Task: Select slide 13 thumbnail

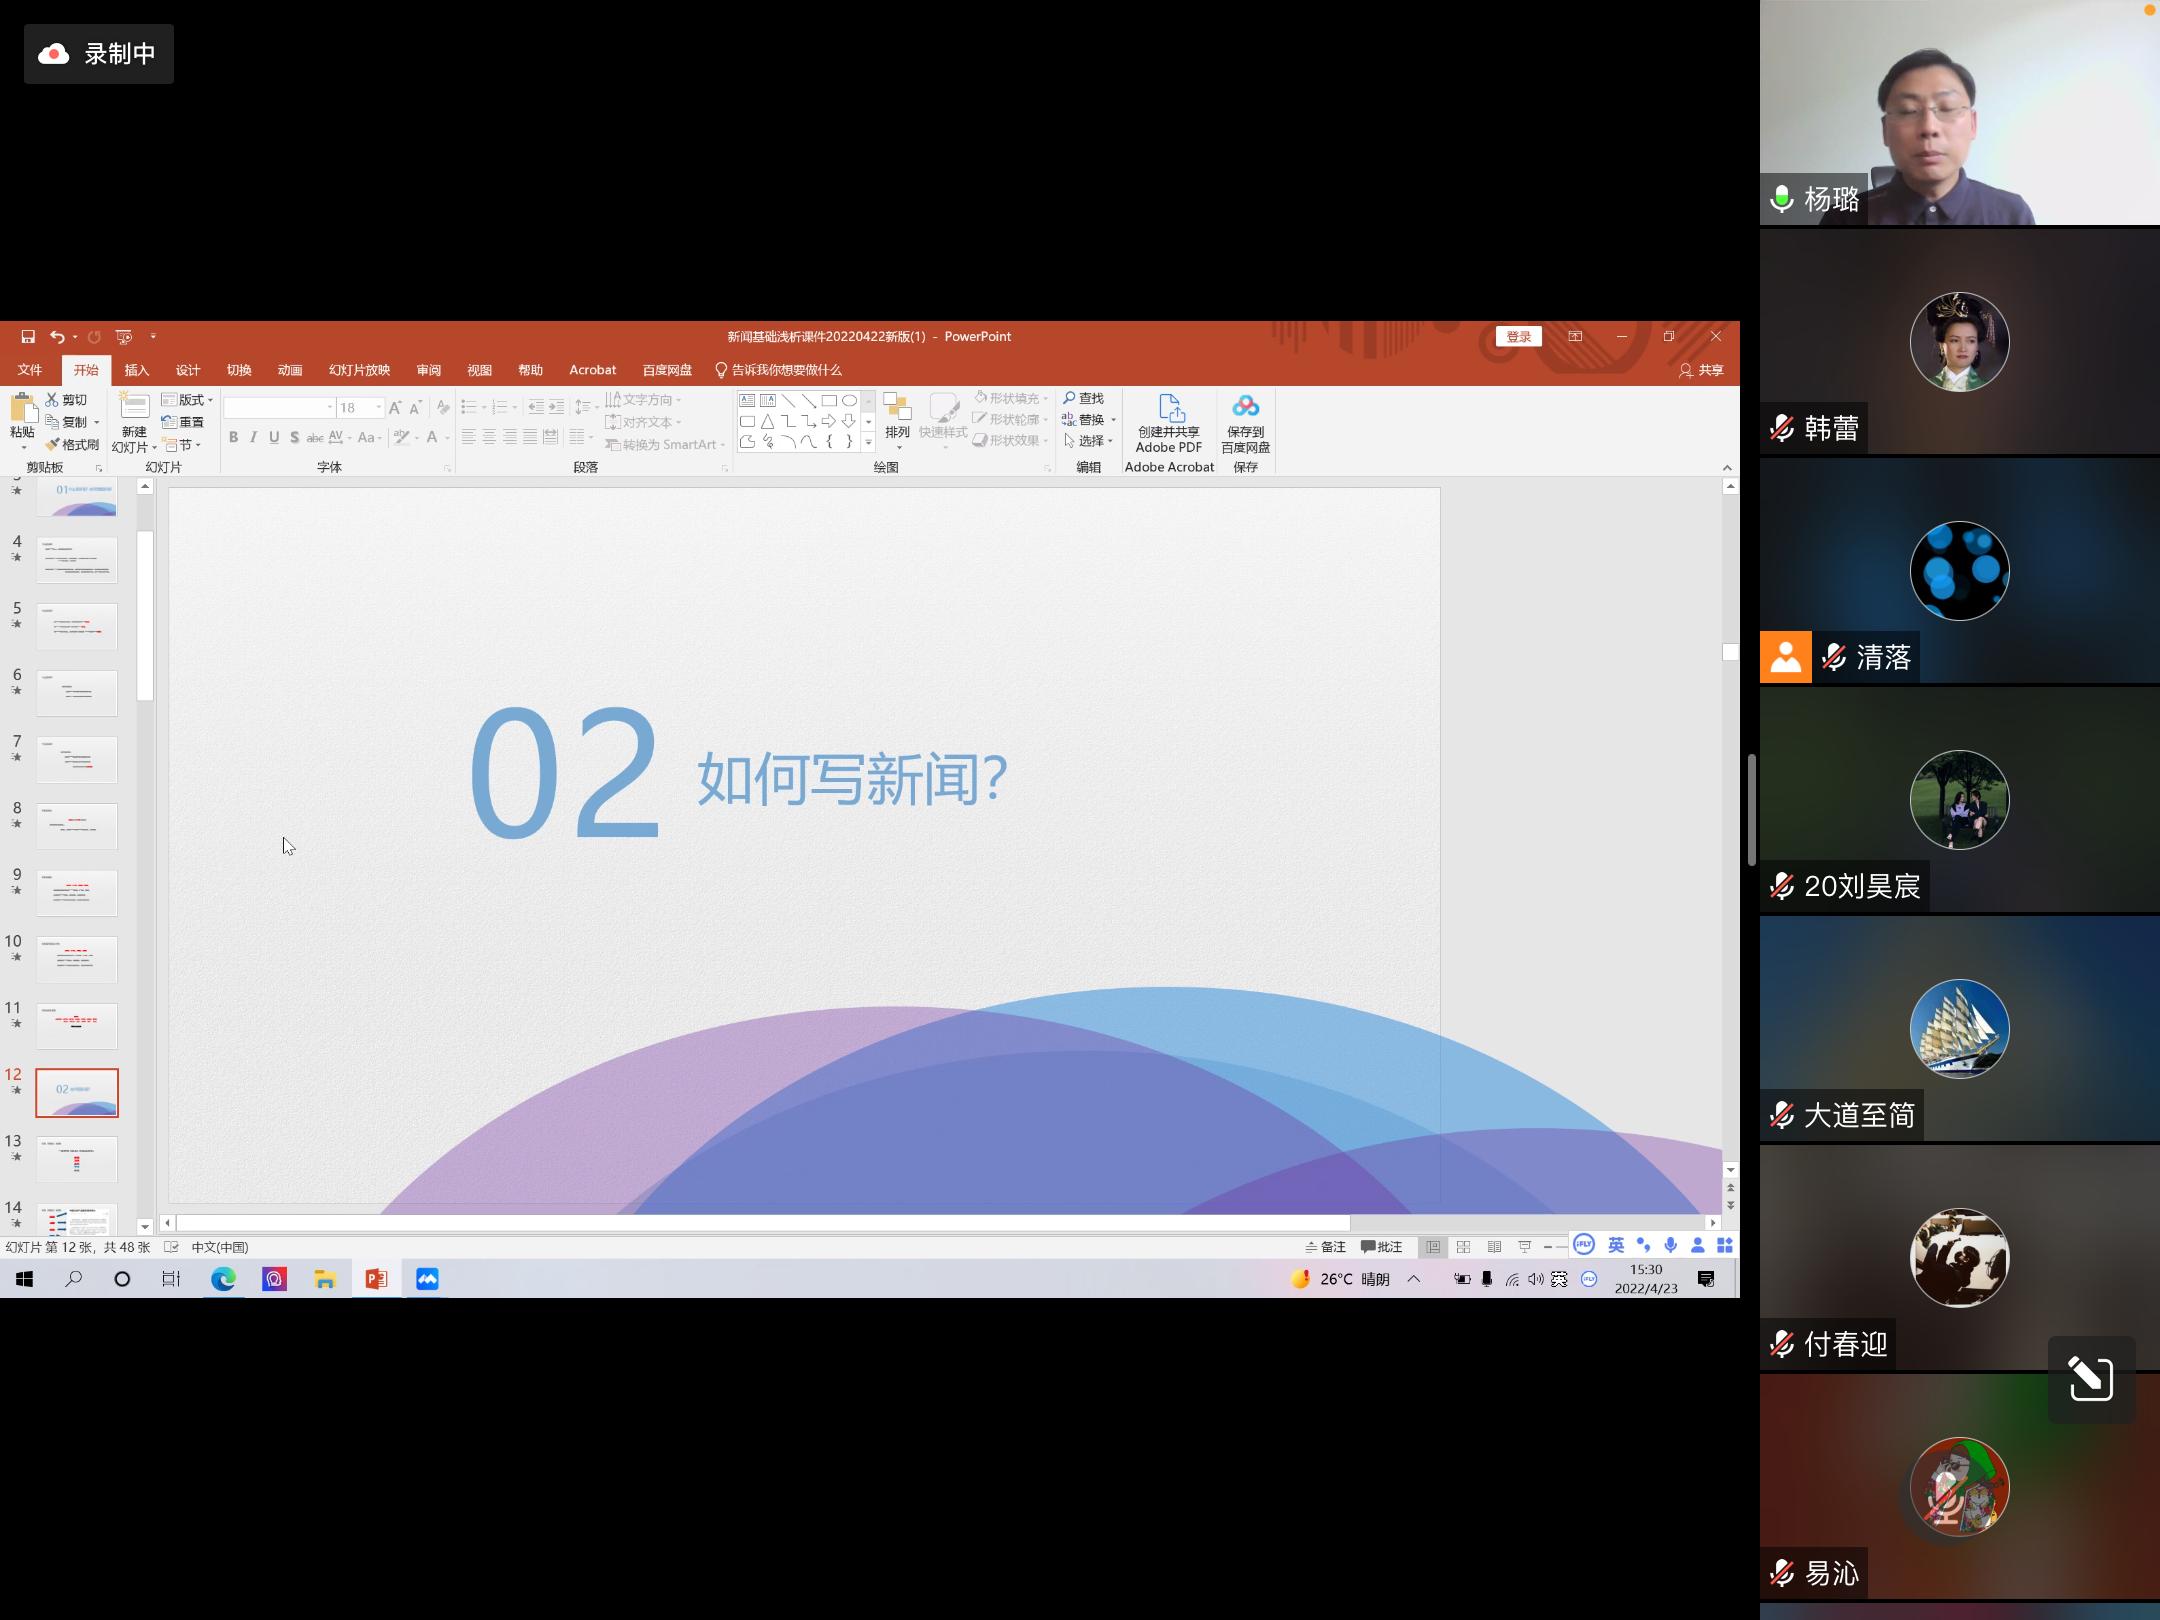Action: click(77, 1159)
